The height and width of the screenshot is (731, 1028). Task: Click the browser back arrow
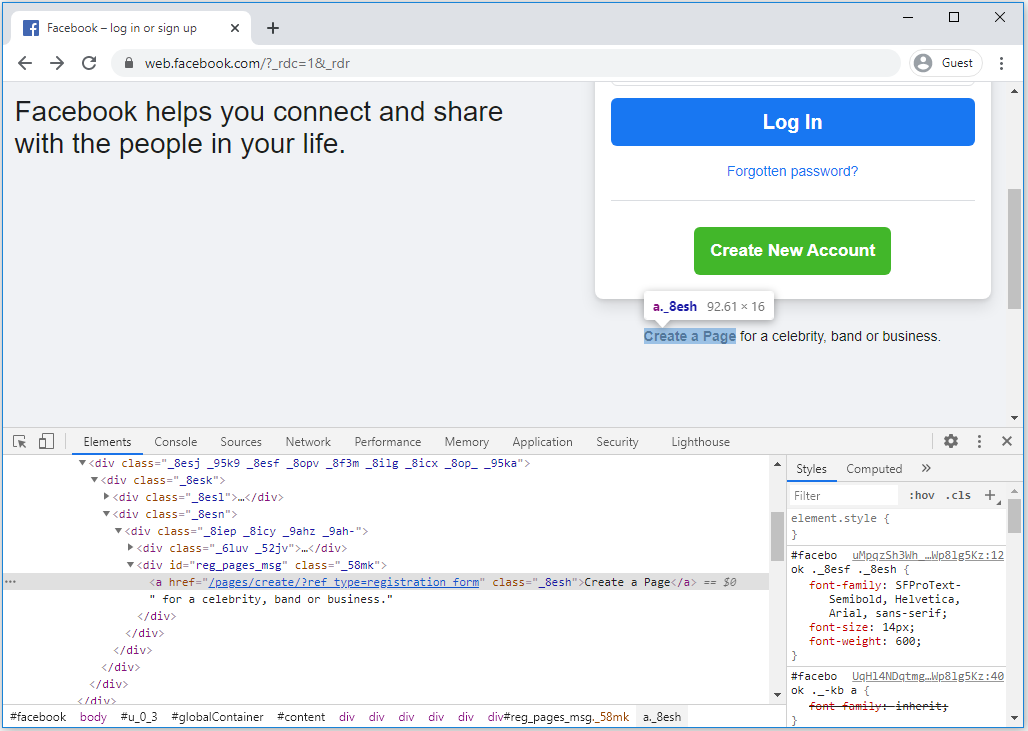25,63
